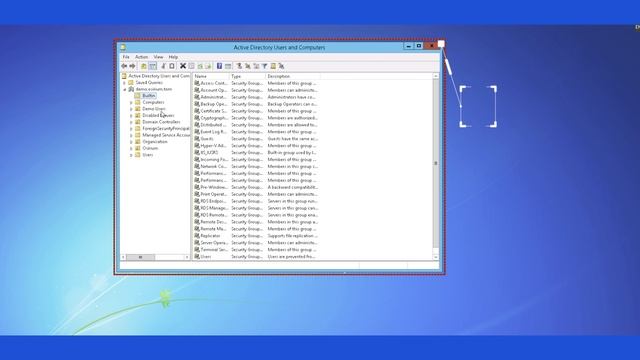Viewport: 640px width, 360px height.
Task: Select the Account Operators group row
Action: (256, 90)
